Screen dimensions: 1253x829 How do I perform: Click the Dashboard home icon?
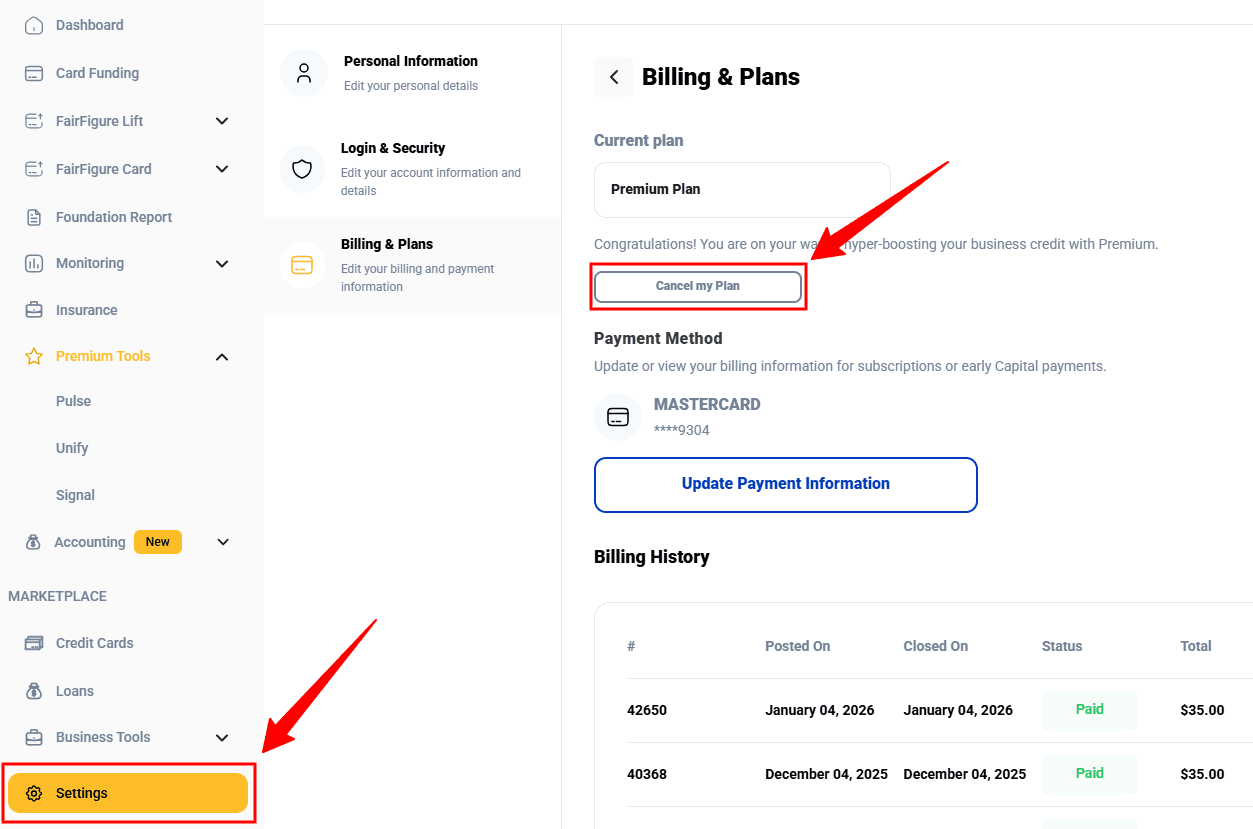coord(34,25)
